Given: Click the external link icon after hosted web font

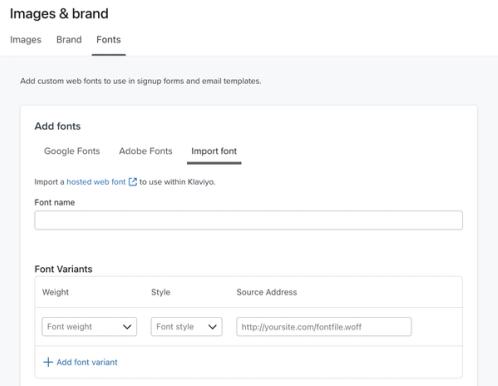Looking at the screenshot, I should pos(133,182).
